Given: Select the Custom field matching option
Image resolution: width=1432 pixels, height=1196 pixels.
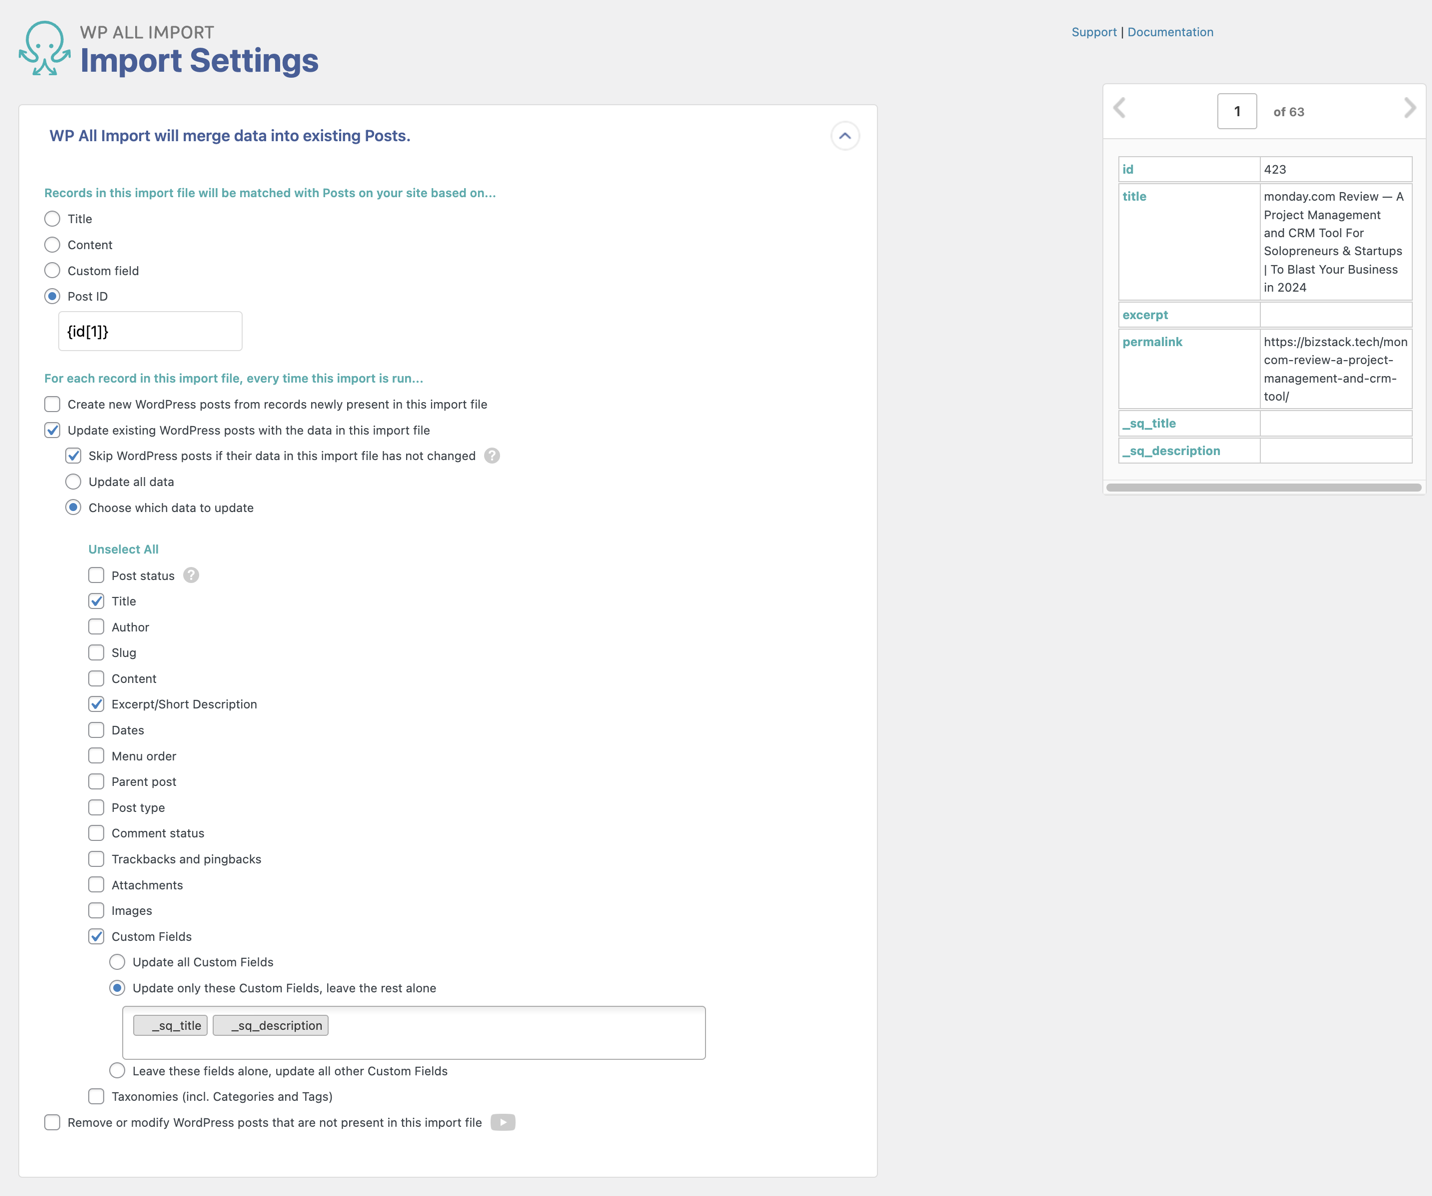Looking at the screenshot, I should click(52, 270).
